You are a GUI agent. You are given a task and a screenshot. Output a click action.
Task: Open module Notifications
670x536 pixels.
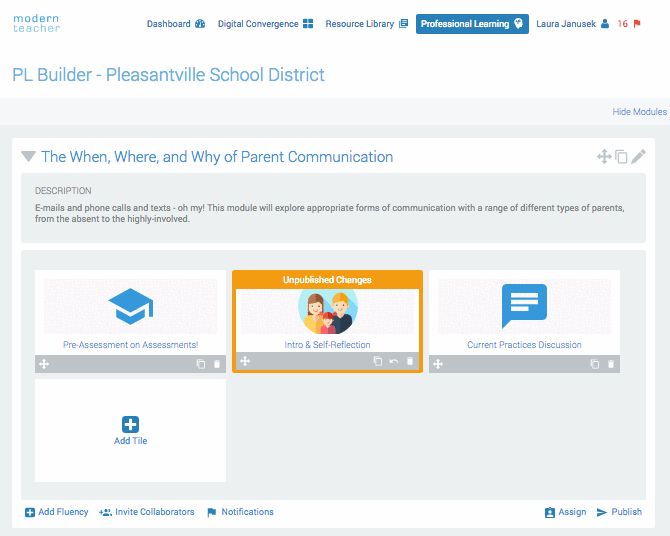point(241,512)
